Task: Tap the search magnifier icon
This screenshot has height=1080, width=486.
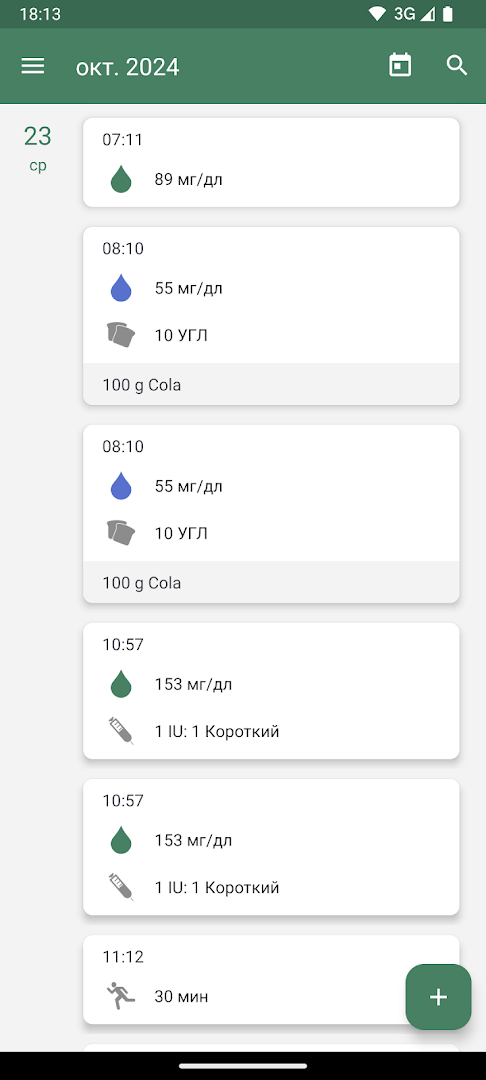Action: tap(457, 65)
